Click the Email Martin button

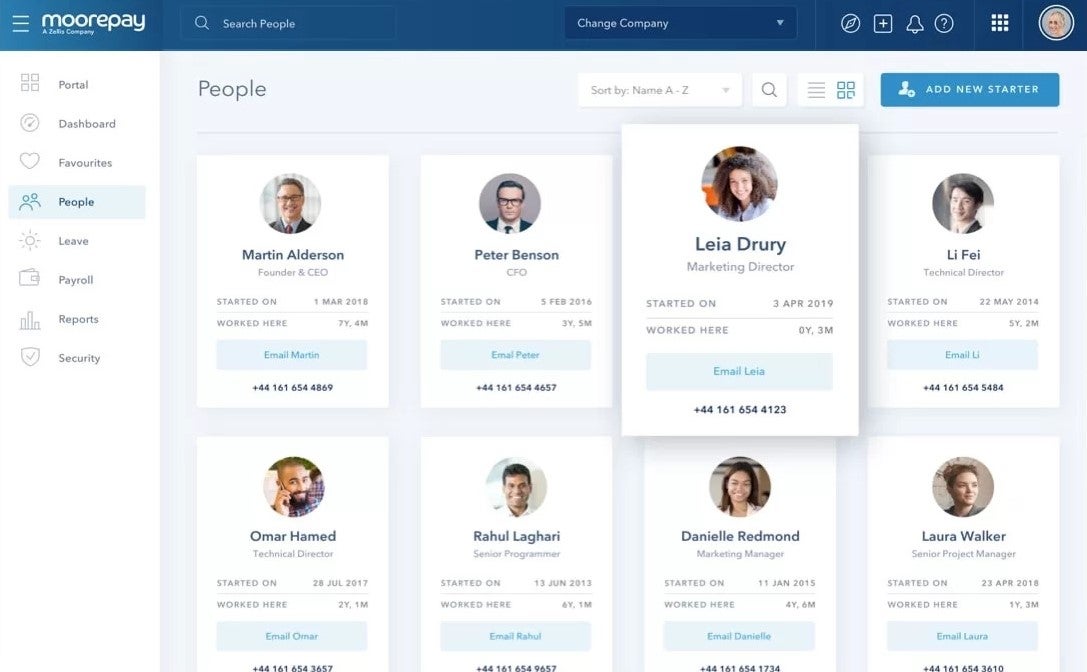pyautogui.click(x=292, y=355)
